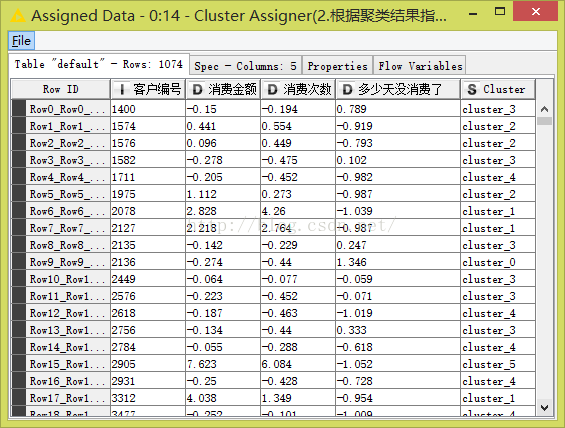Click customer number cell 3312
The image size is (565, 428).
click(148, 398)
